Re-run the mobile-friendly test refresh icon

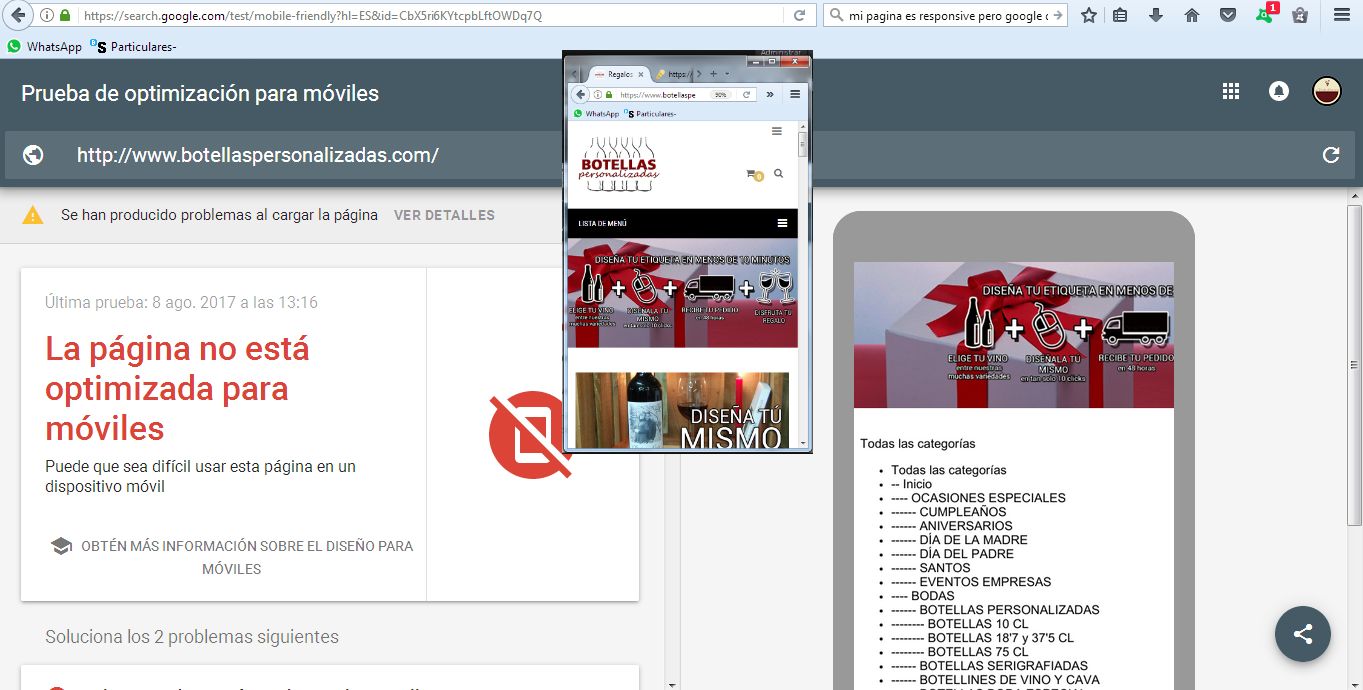pyautogui.click(x=1331, y=155)
